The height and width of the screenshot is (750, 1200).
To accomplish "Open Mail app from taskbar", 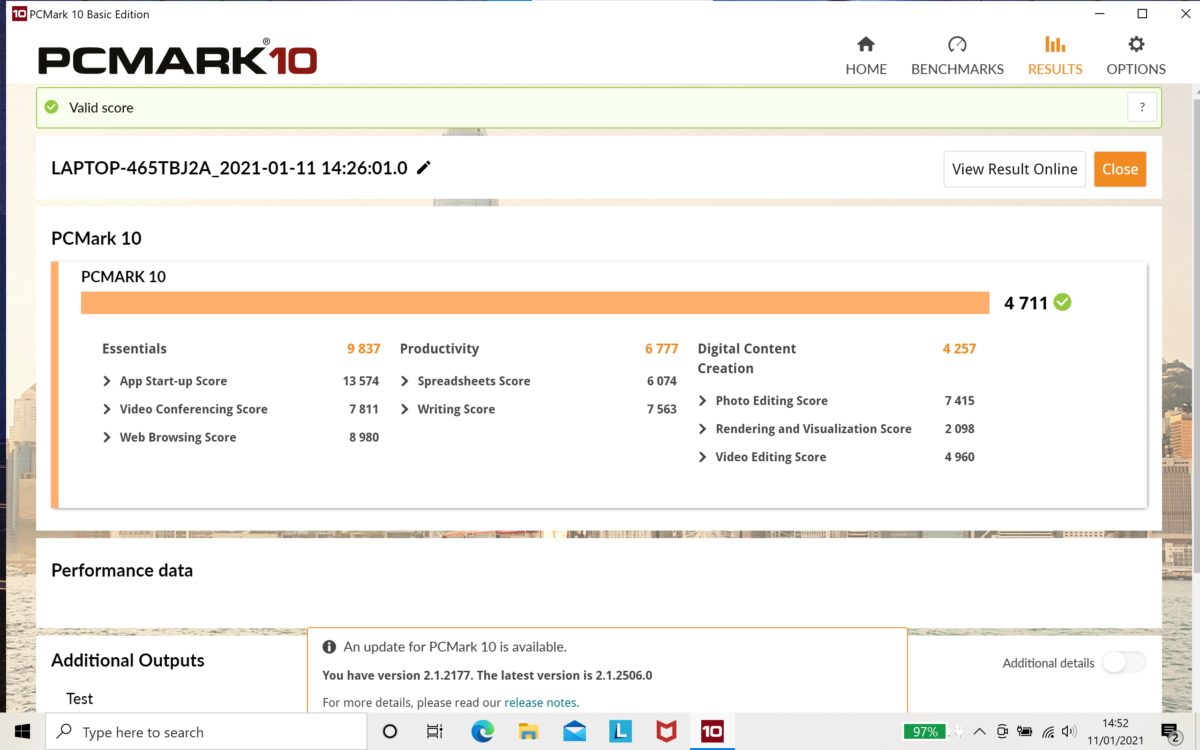I will click(574, 731).
